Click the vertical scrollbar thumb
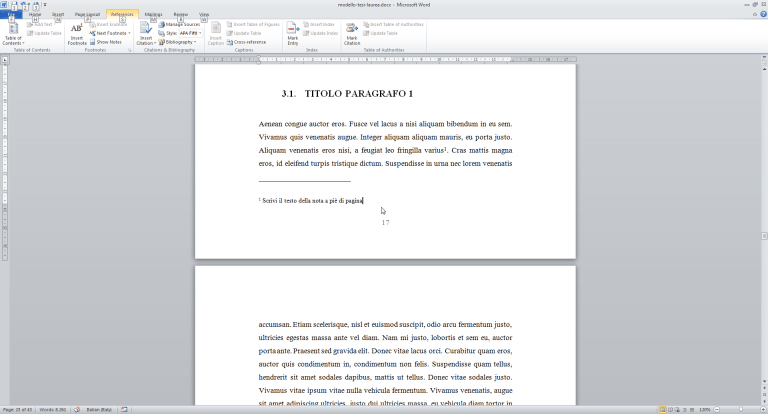The height and width of the screenshot is (414, 768). [764, 236]
